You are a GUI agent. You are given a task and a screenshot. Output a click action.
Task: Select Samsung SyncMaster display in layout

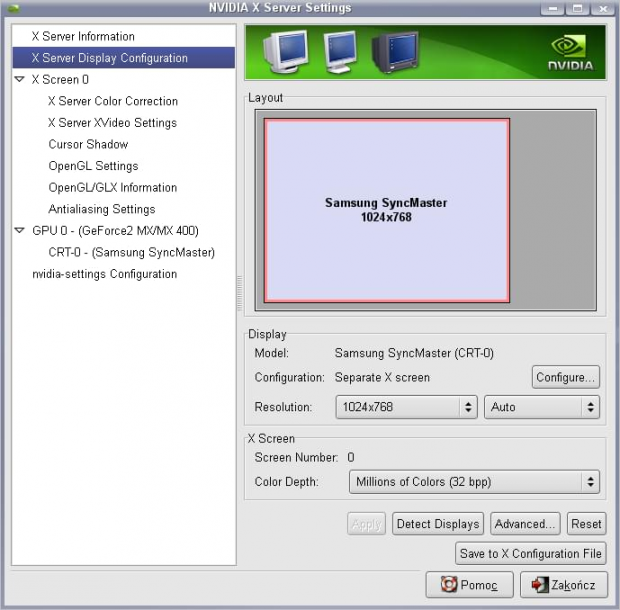(387, 210)
